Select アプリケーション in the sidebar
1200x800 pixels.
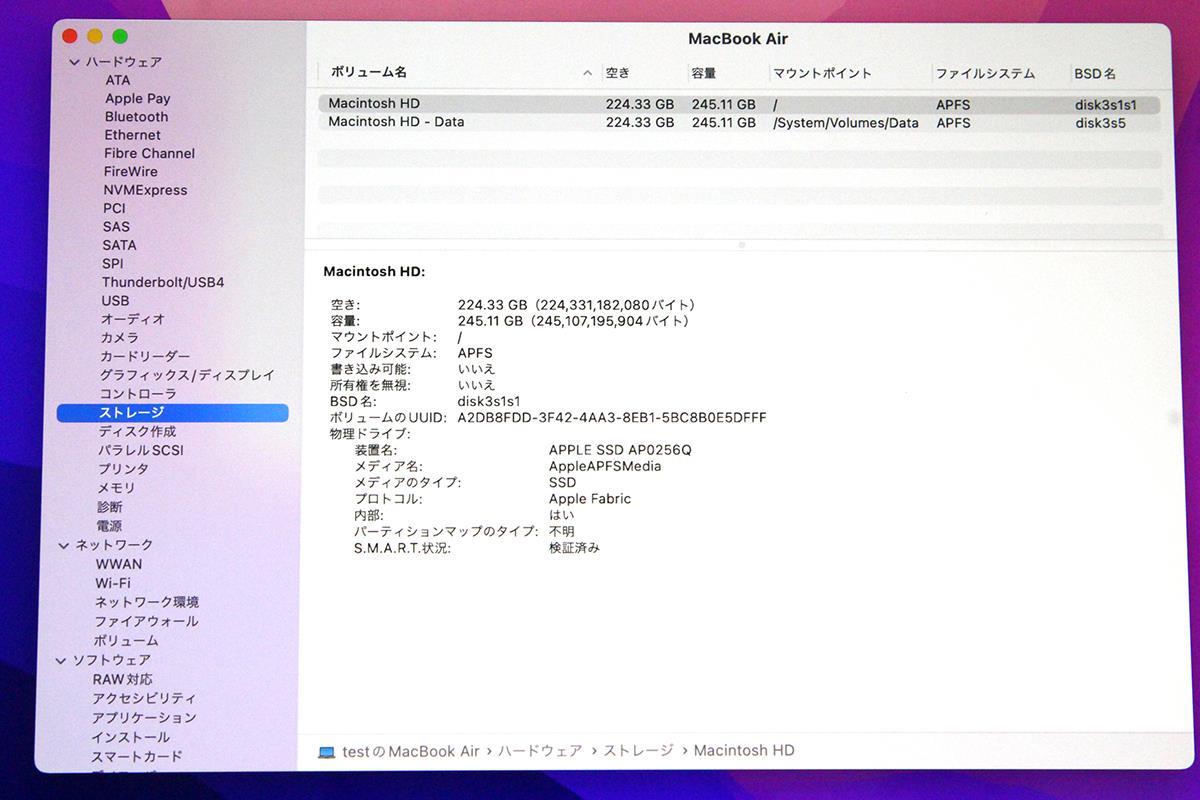[x=144, y=718]
